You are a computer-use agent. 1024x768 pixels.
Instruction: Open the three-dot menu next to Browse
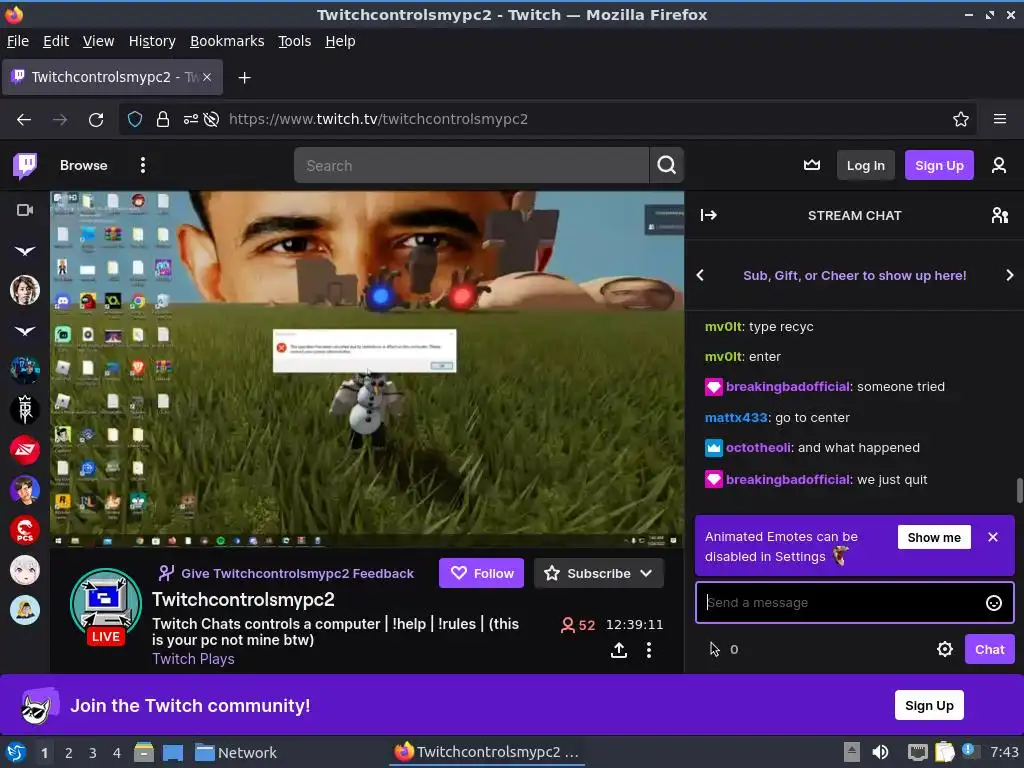143,165
